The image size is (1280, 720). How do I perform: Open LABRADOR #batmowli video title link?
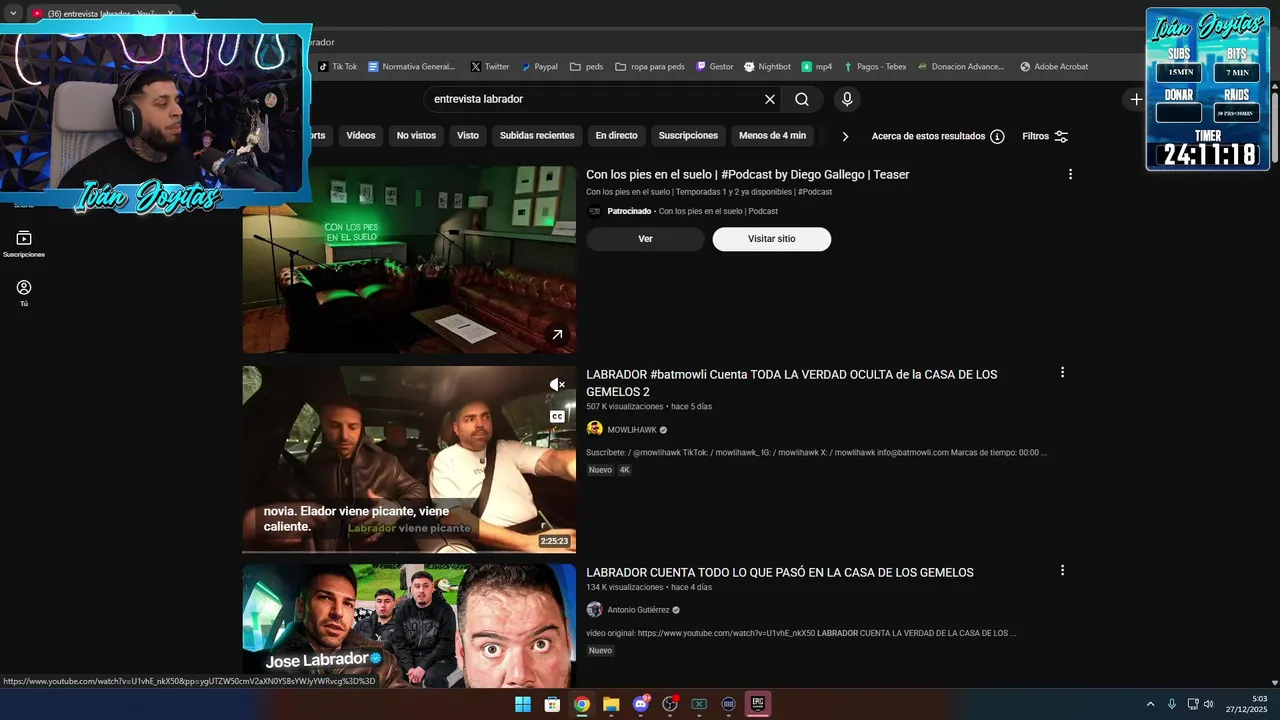[791, 383]
